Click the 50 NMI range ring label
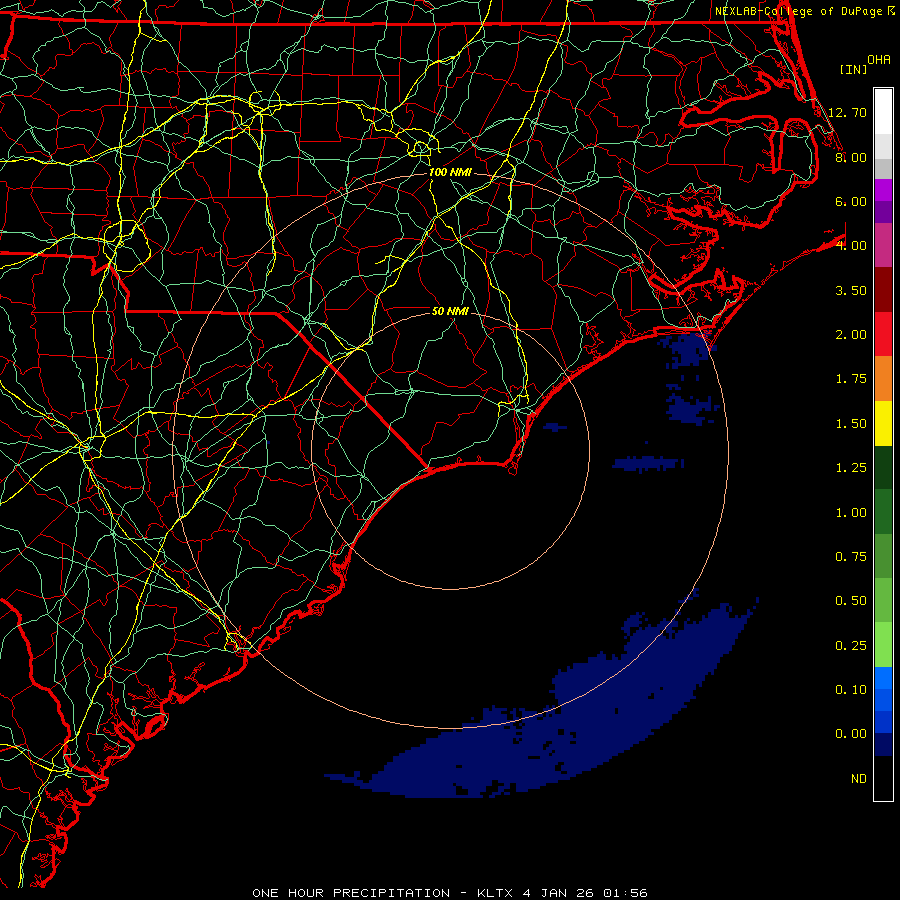This screenshot has height=900, width=900. 450,311
